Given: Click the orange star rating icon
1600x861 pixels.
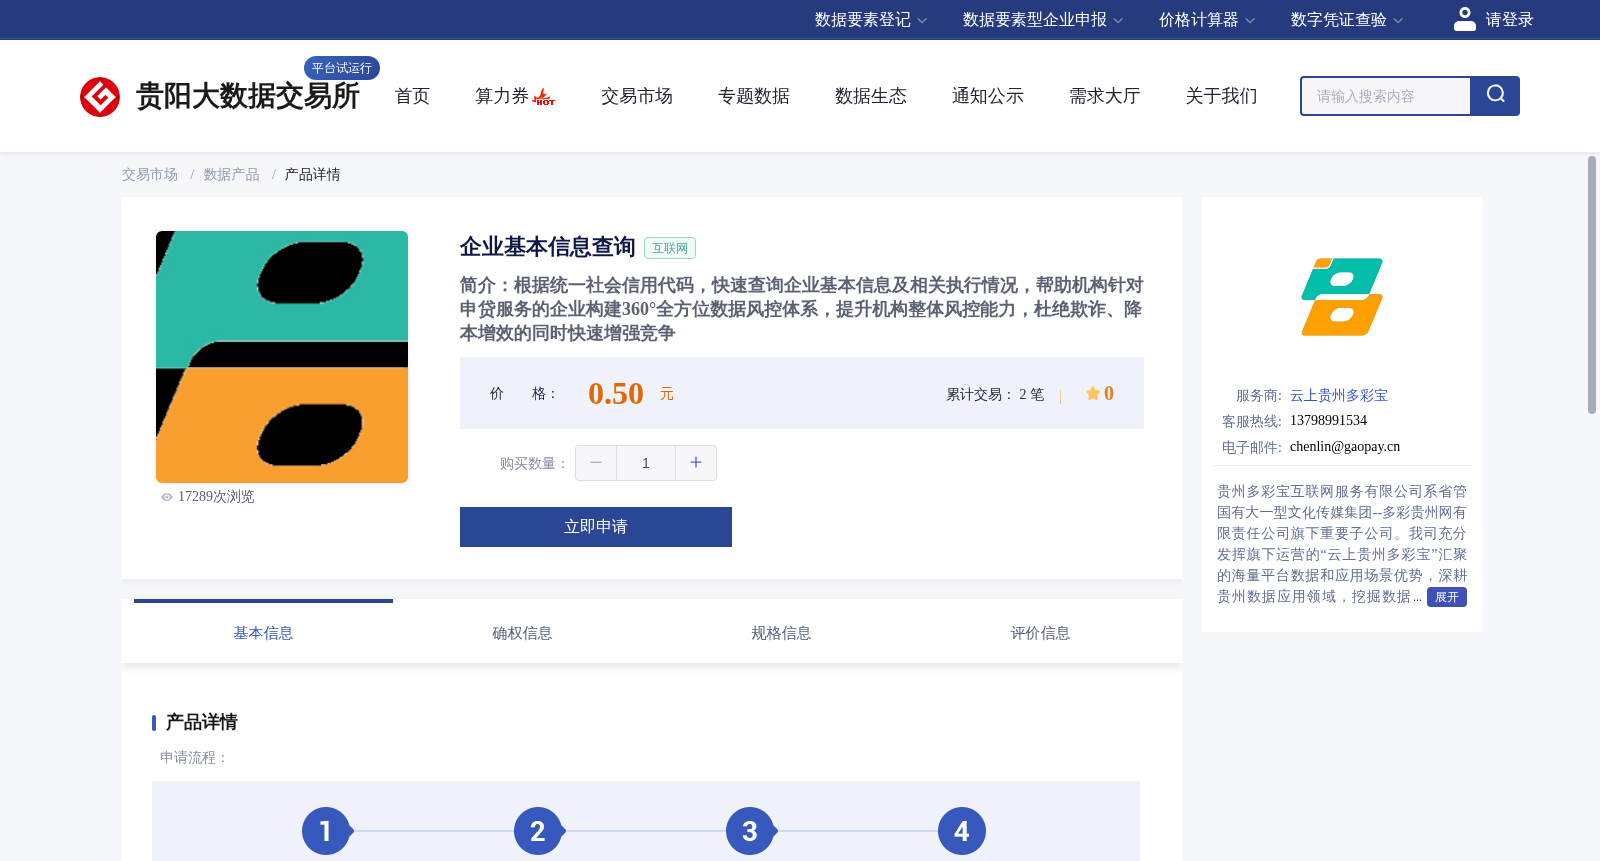Looking at the screenshot, I should (x=1092, y=394).
